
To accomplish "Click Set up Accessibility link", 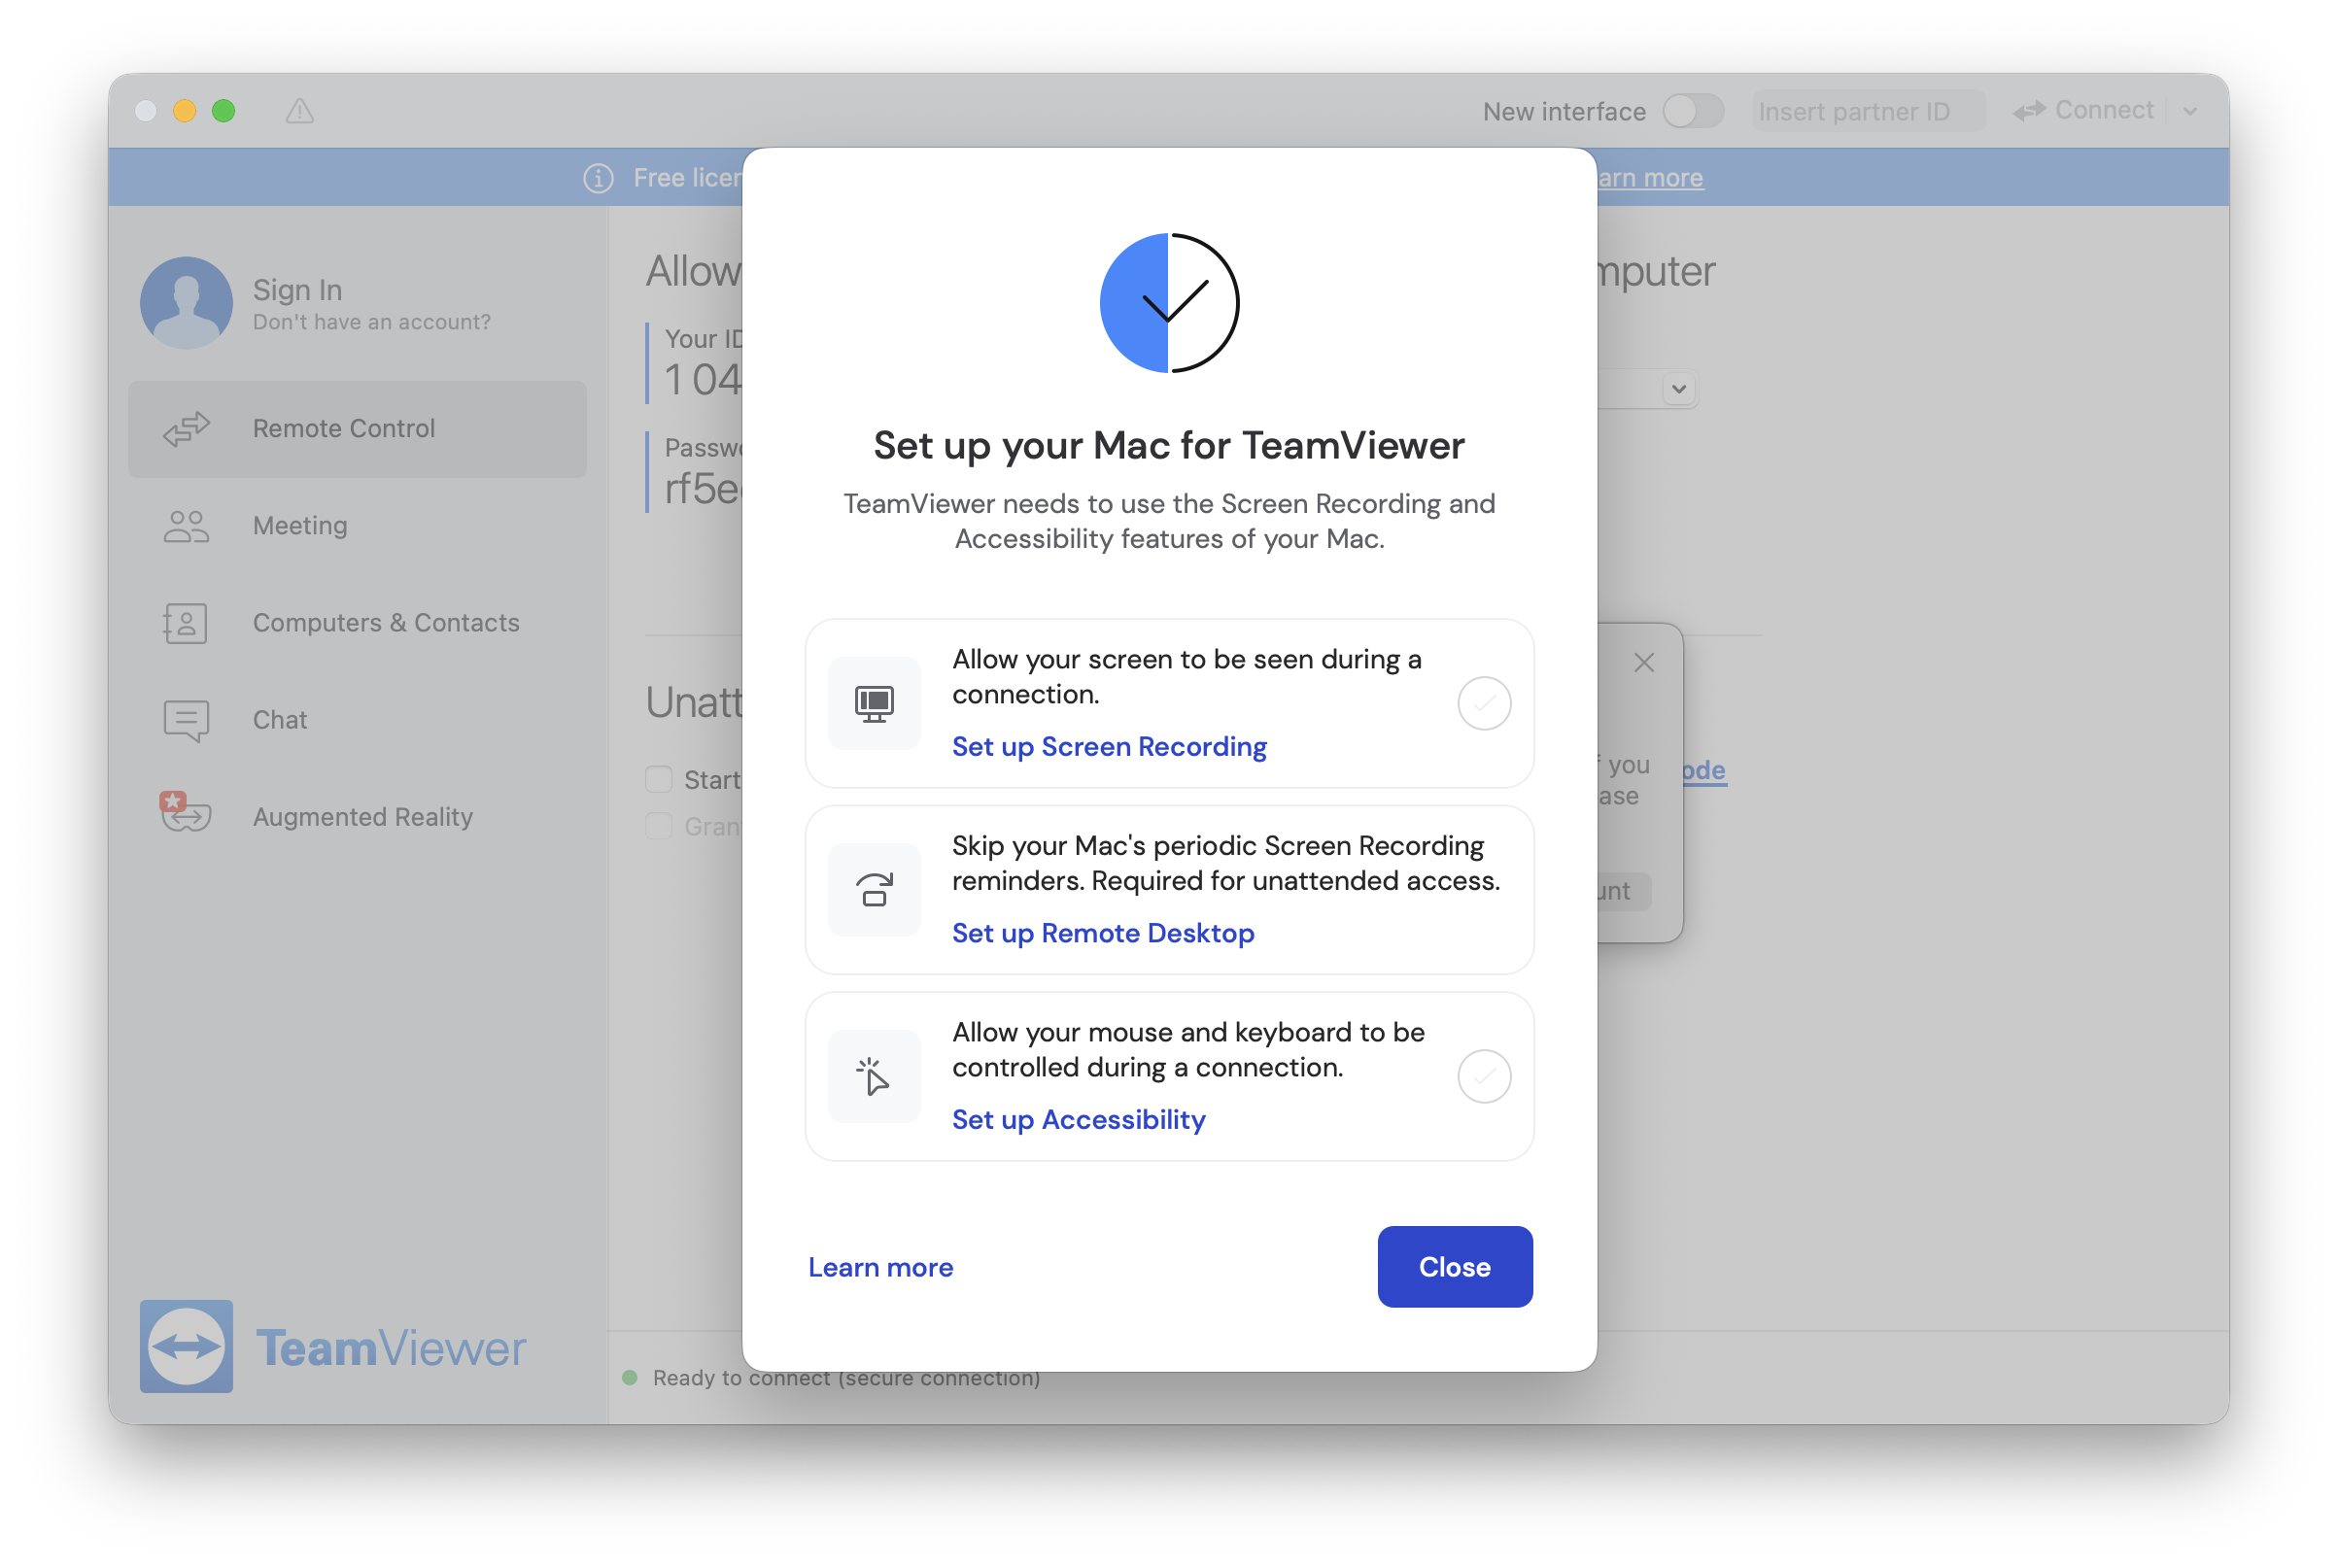I will pyautogui.click(x=1079, y=1120).
